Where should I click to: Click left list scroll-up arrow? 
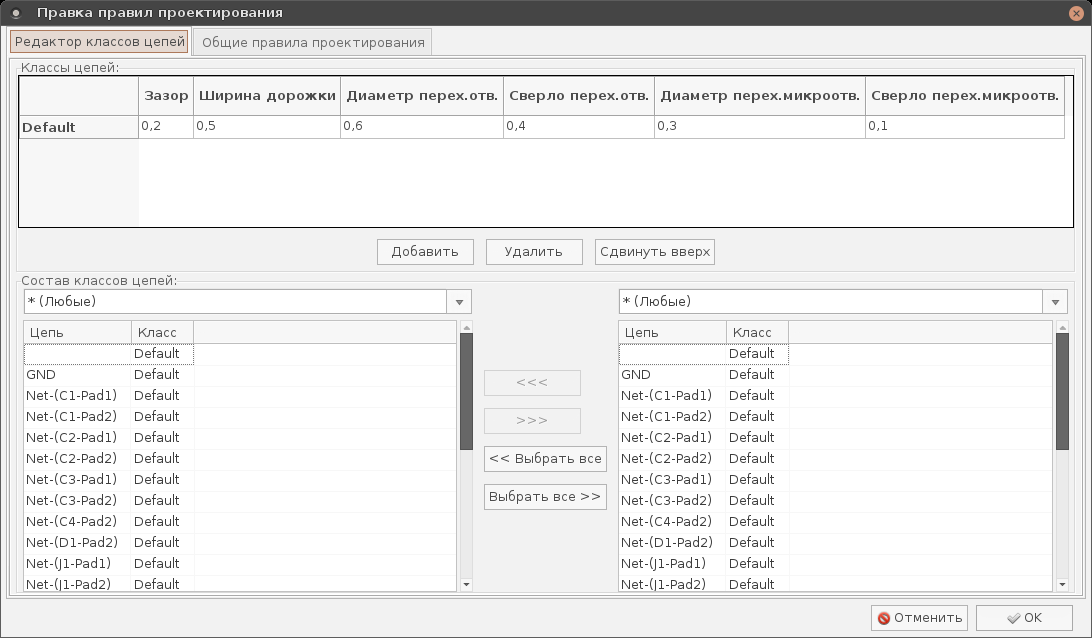(x=467, y=327)
